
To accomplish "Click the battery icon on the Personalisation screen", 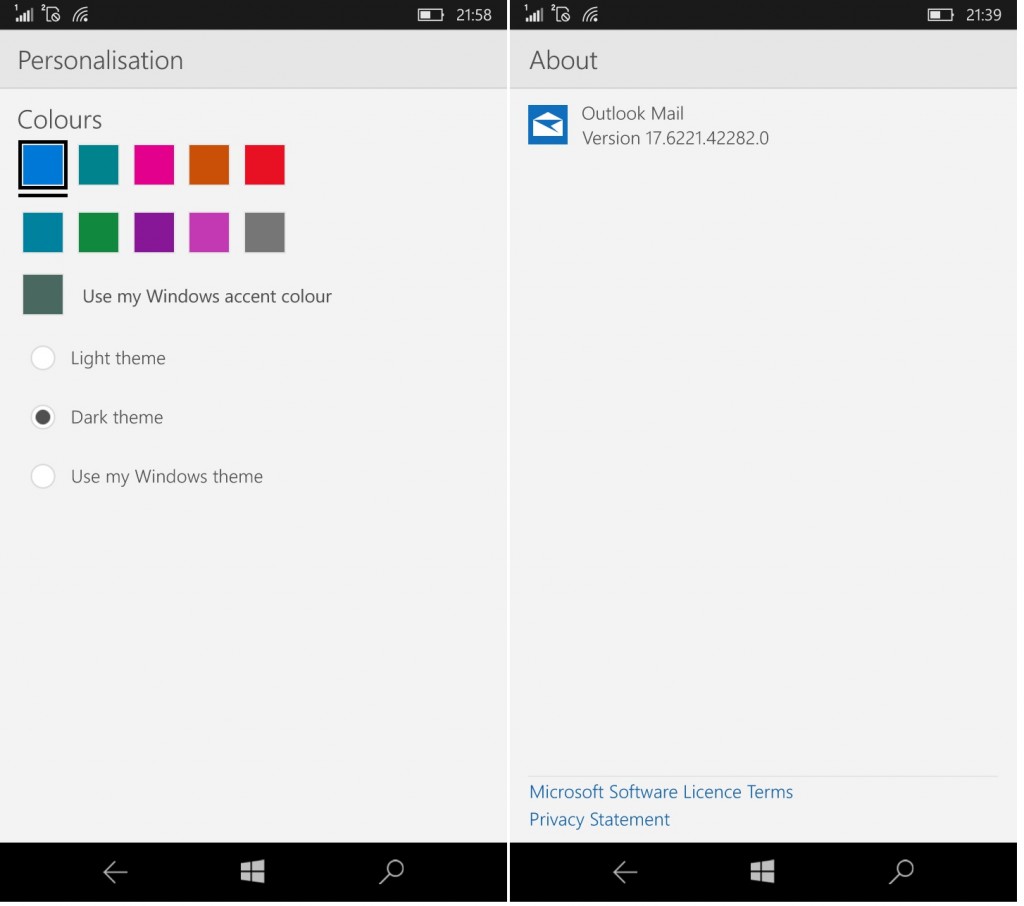I will (x=430, y=15).
